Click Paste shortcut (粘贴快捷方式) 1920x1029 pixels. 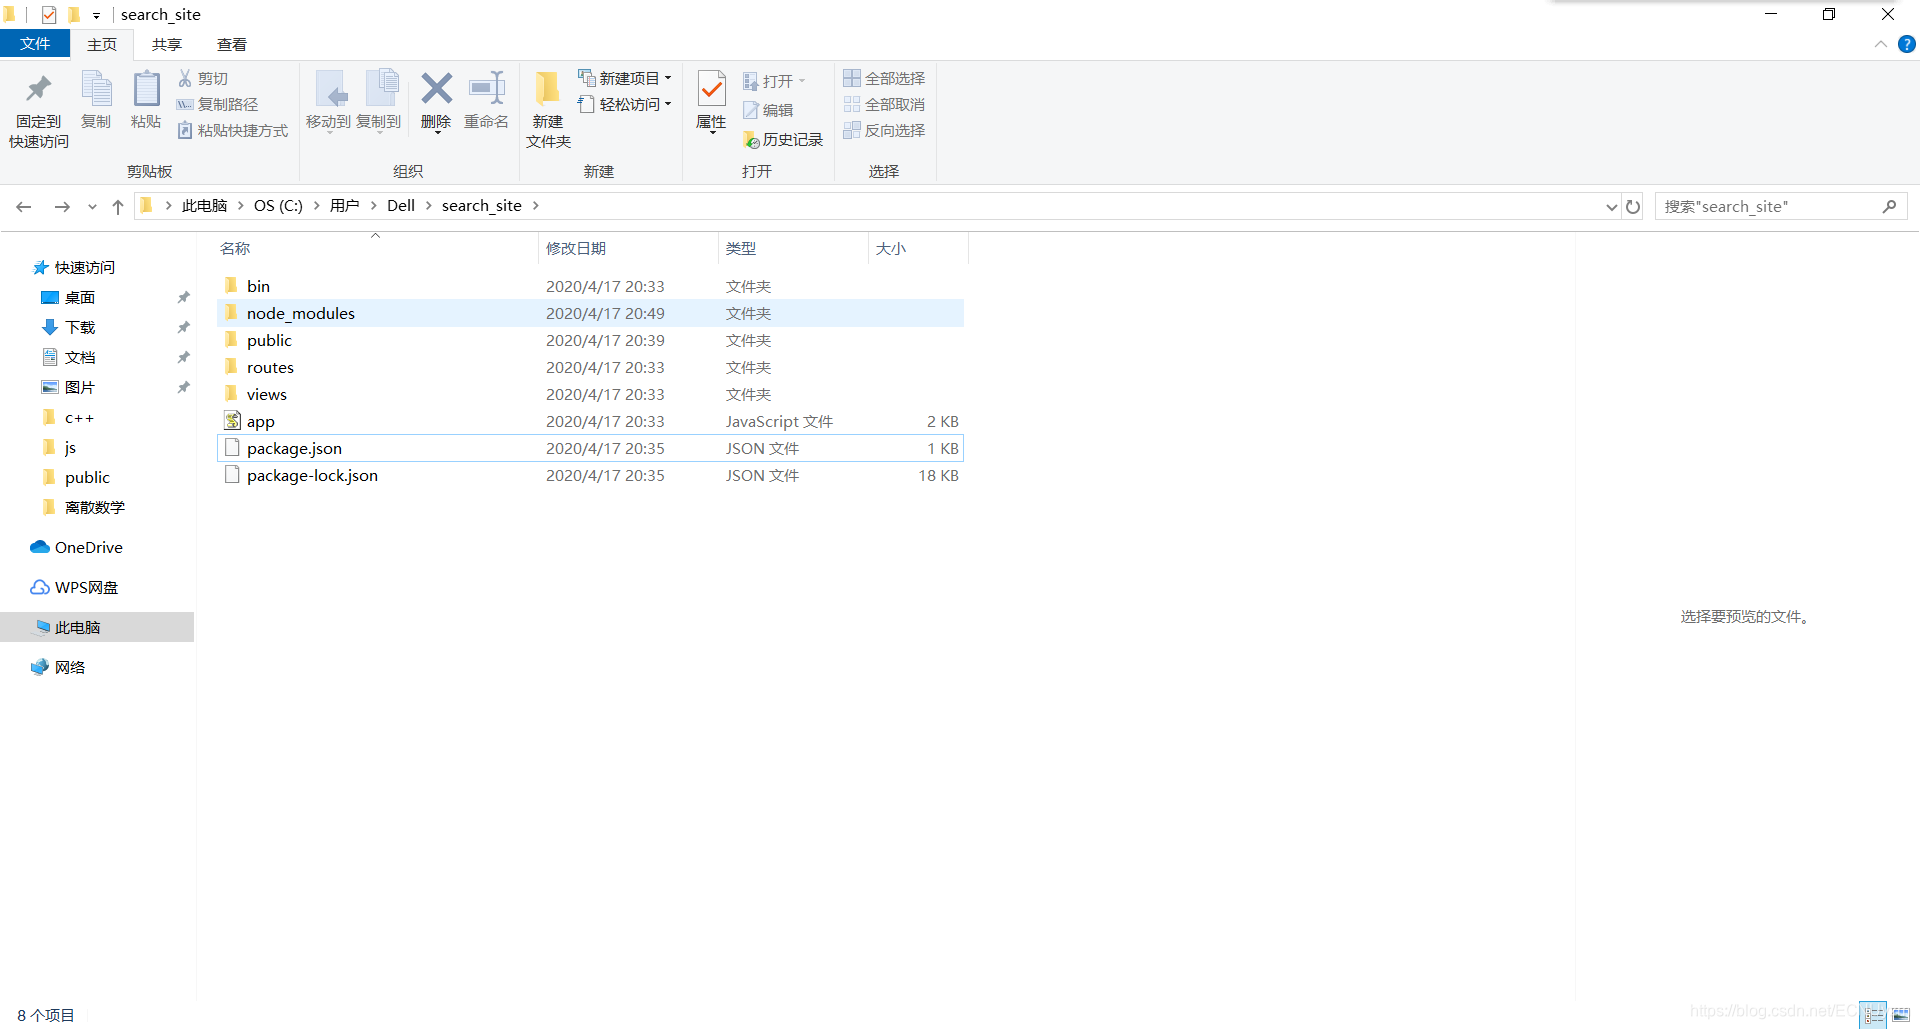[x=232, y=130]
